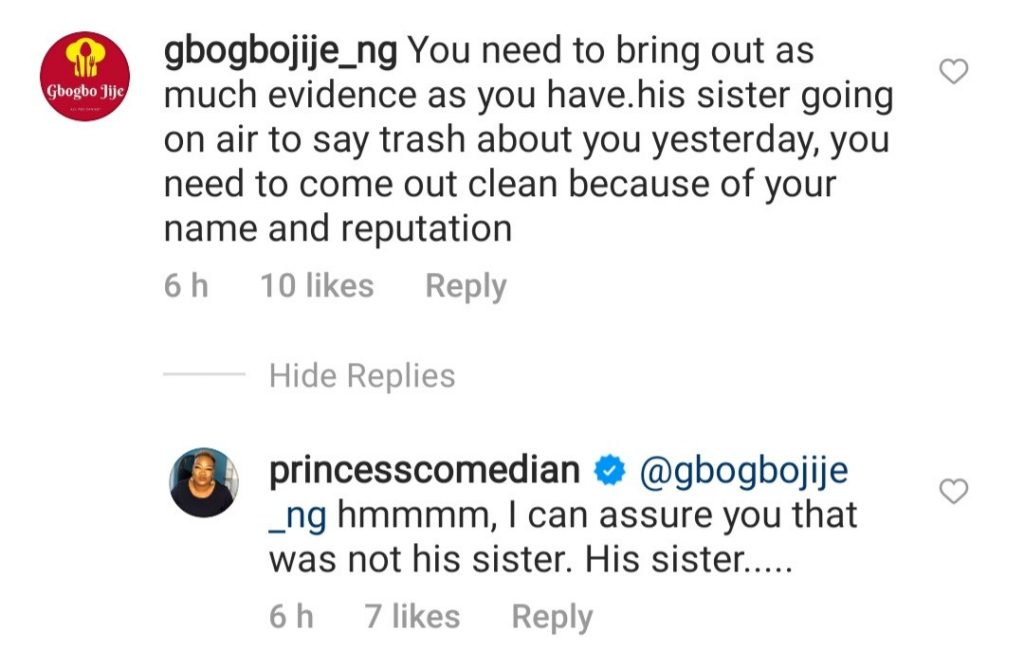Visit the princesscomedian username profile
Viewport: 1024px width, 668px height.
(x=424, y=471)
